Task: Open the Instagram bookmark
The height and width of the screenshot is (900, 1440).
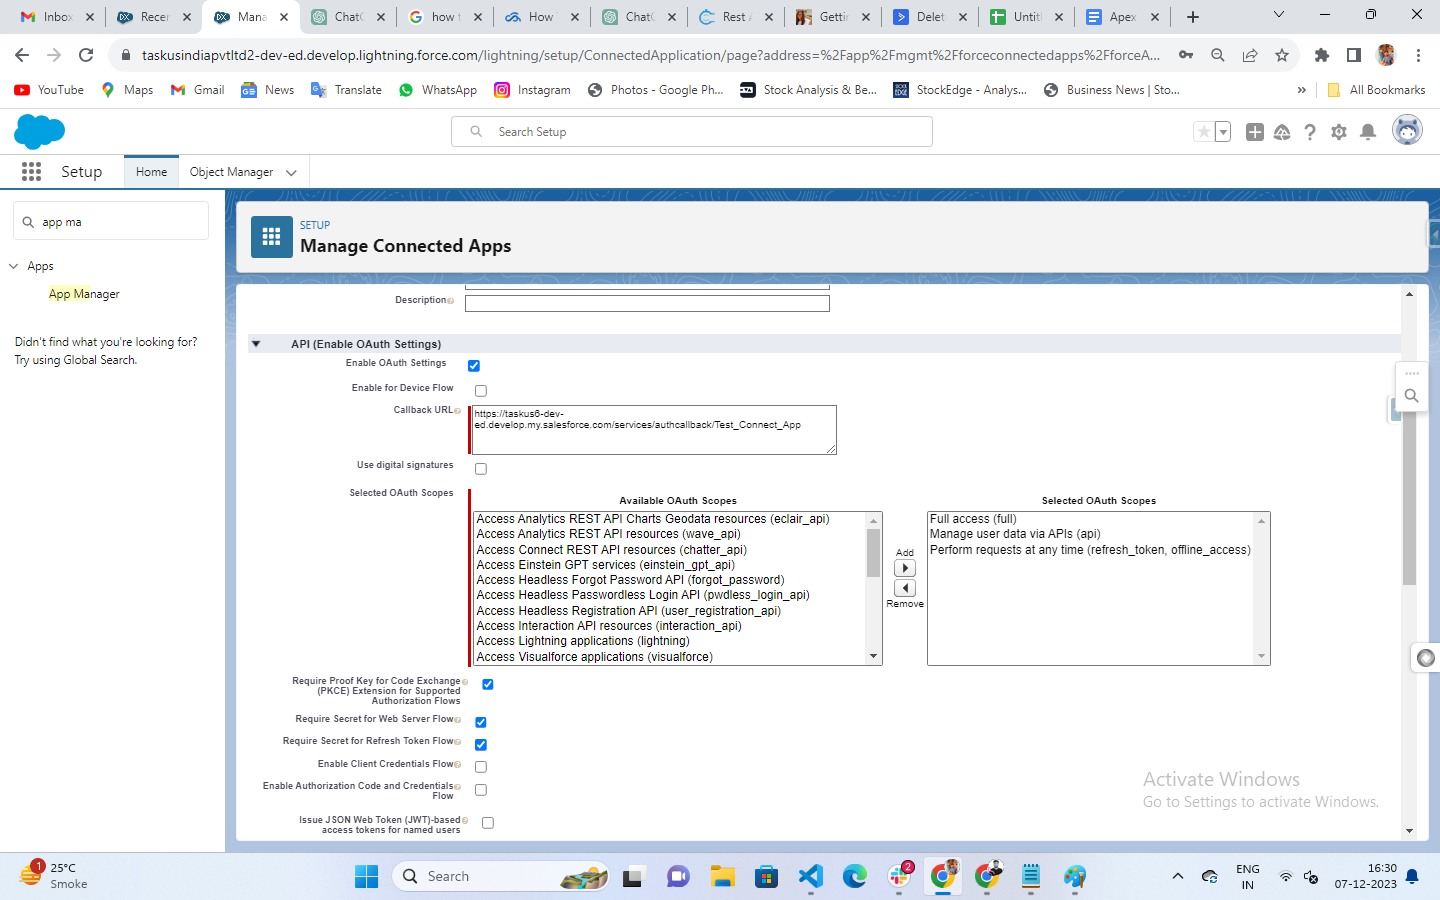Action: pyautogui.click(x=533, y=90)
